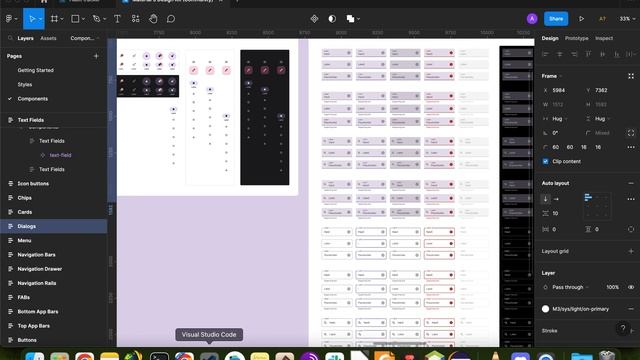
Task: Switch to the Inspect tab
Action: coord(604,38)
